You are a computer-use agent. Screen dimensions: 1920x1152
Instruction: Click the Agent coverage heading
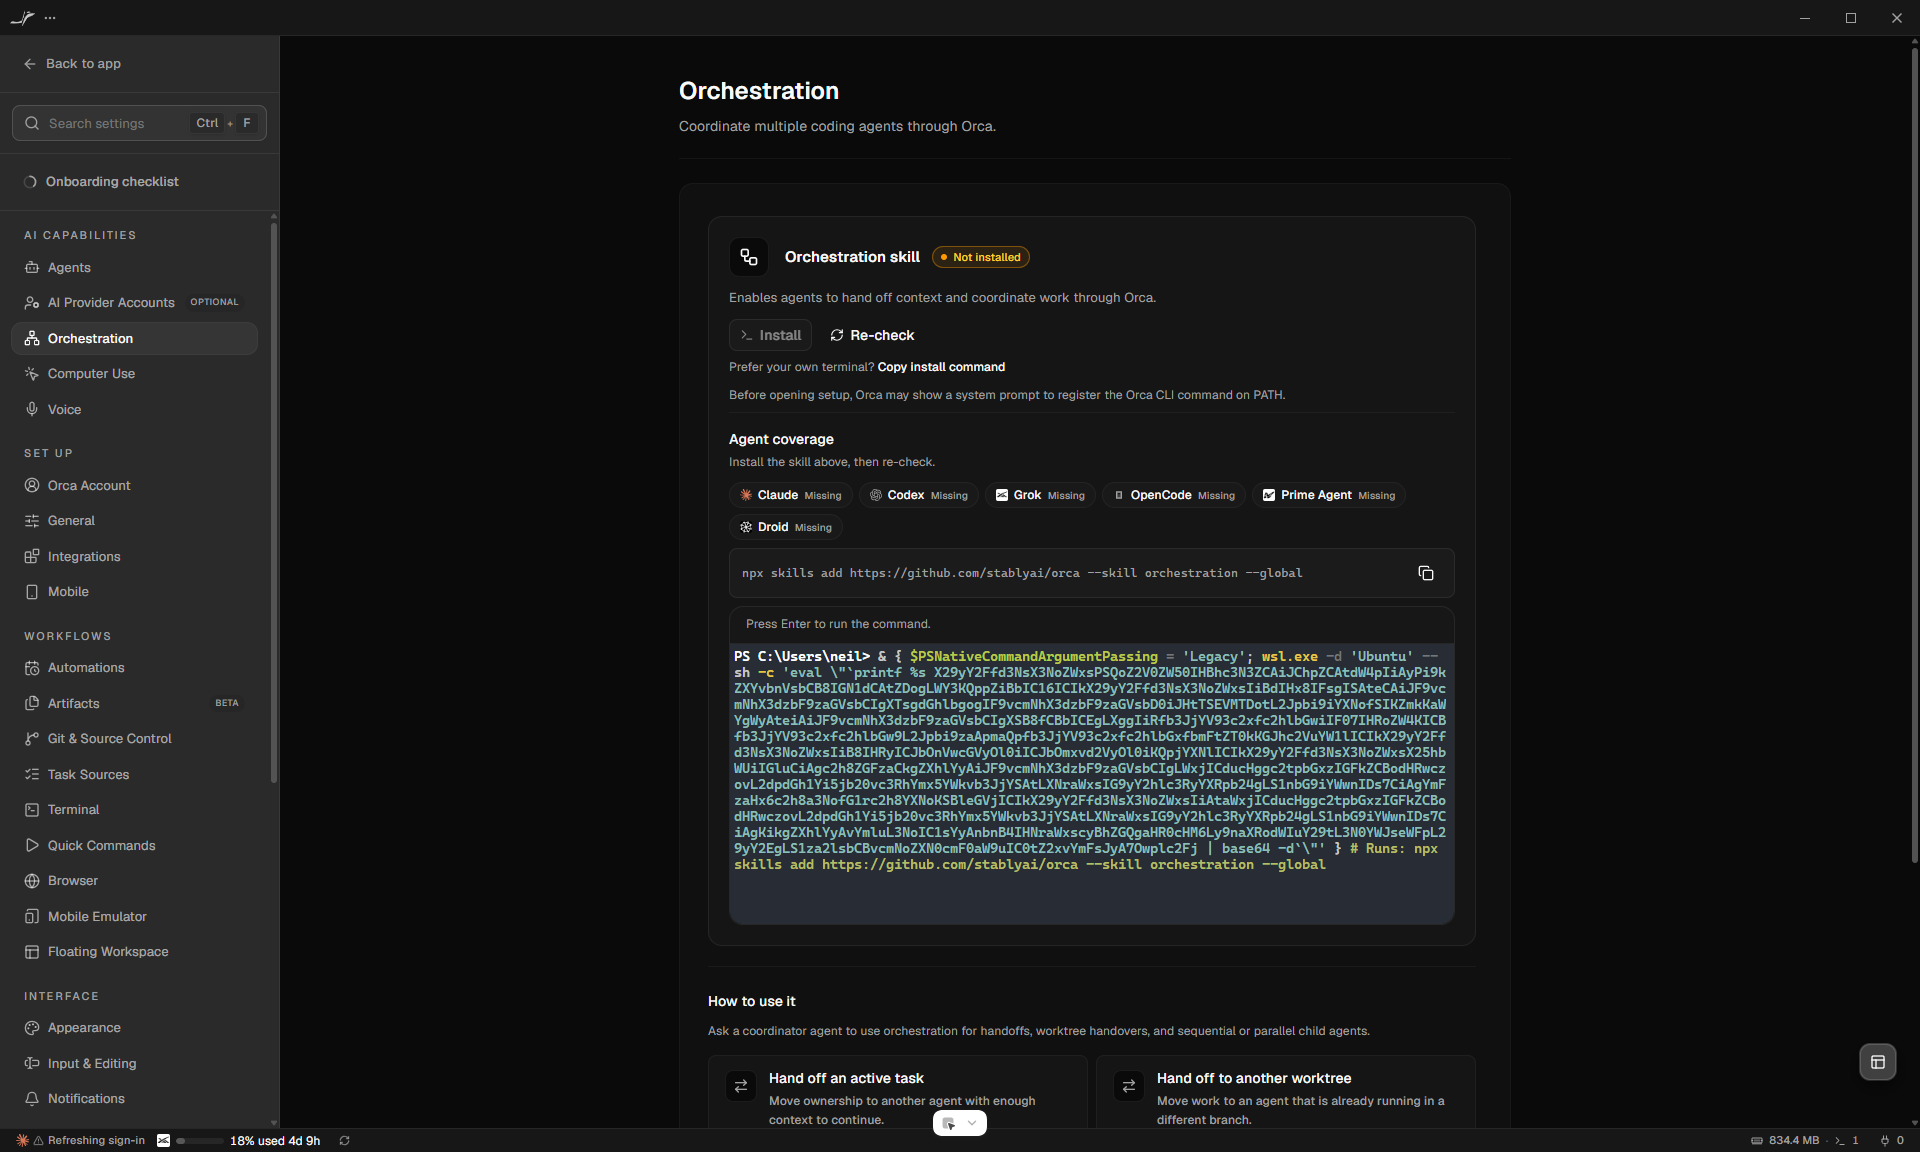click(781, 440)
